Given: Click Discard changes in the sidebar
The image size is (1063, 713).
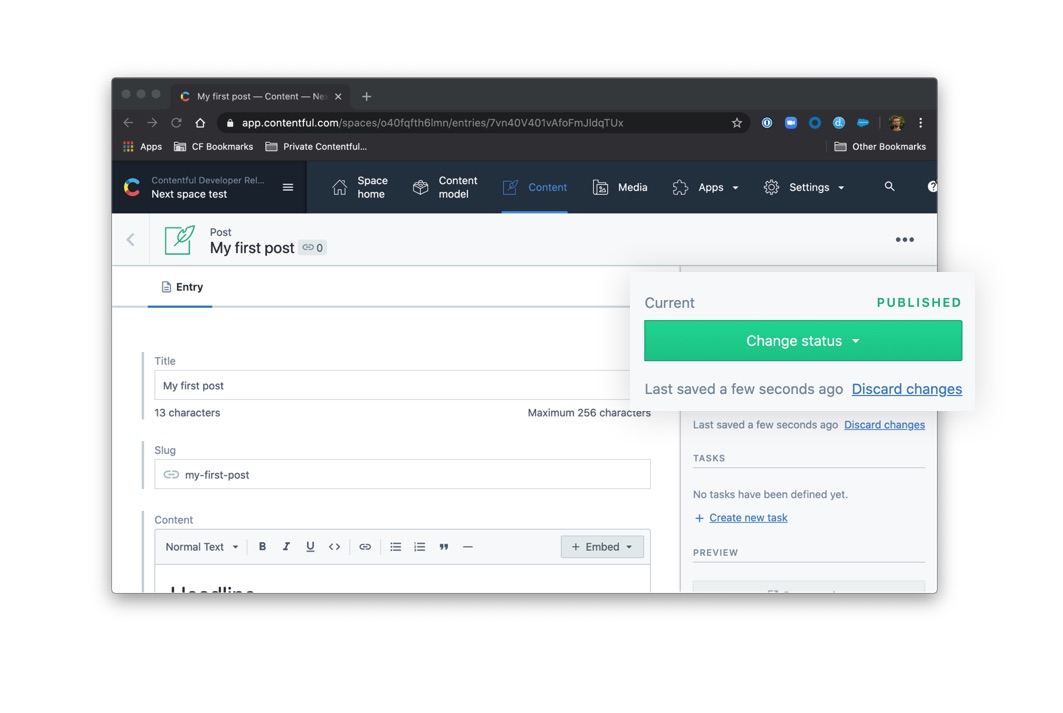Looking at the screenshot, I should click(884, 424).
